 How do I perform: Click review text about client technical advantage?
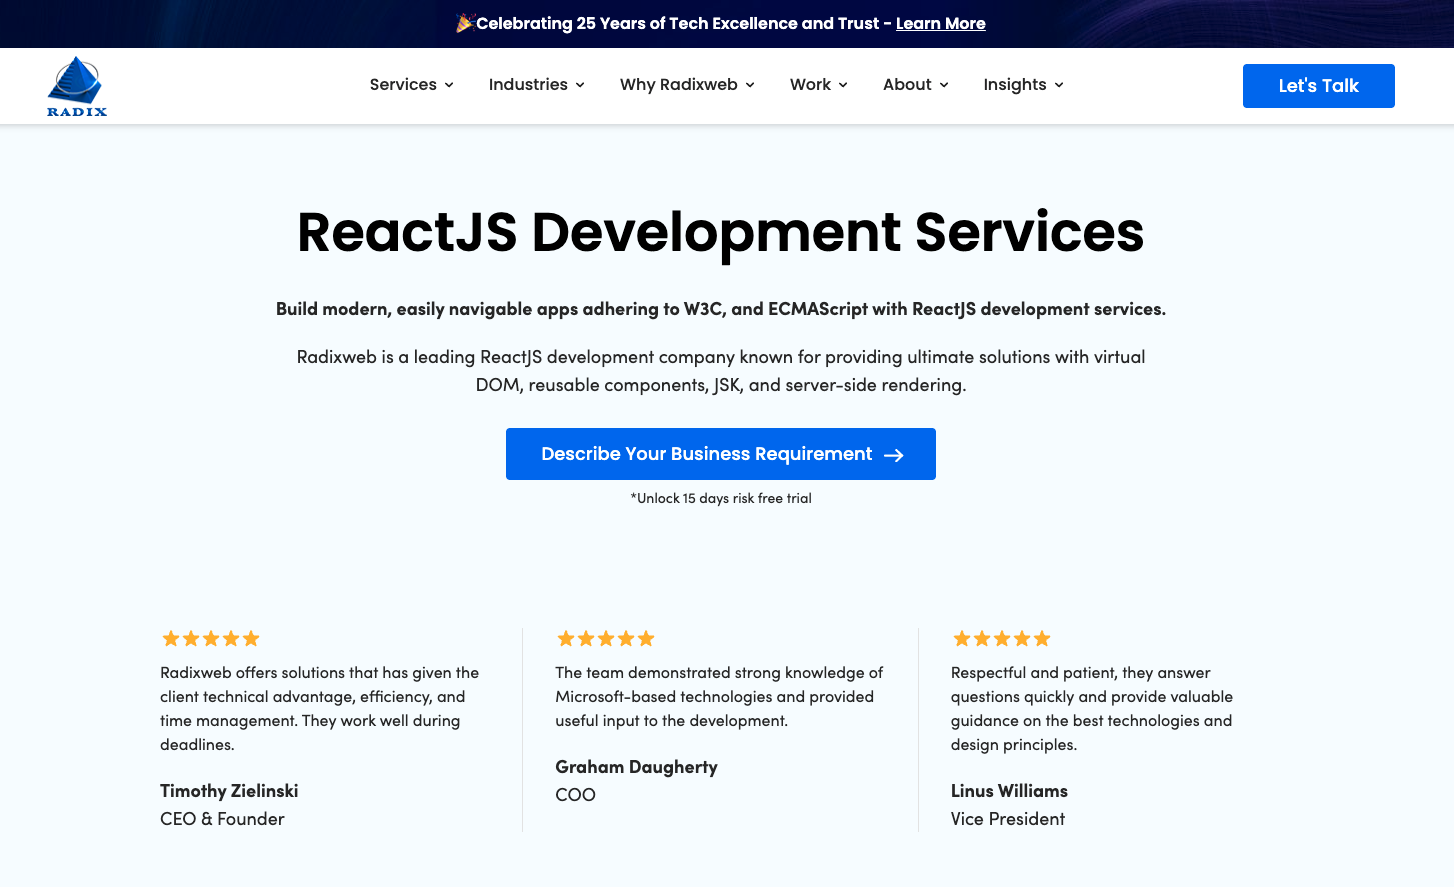[x=320, y=709]
